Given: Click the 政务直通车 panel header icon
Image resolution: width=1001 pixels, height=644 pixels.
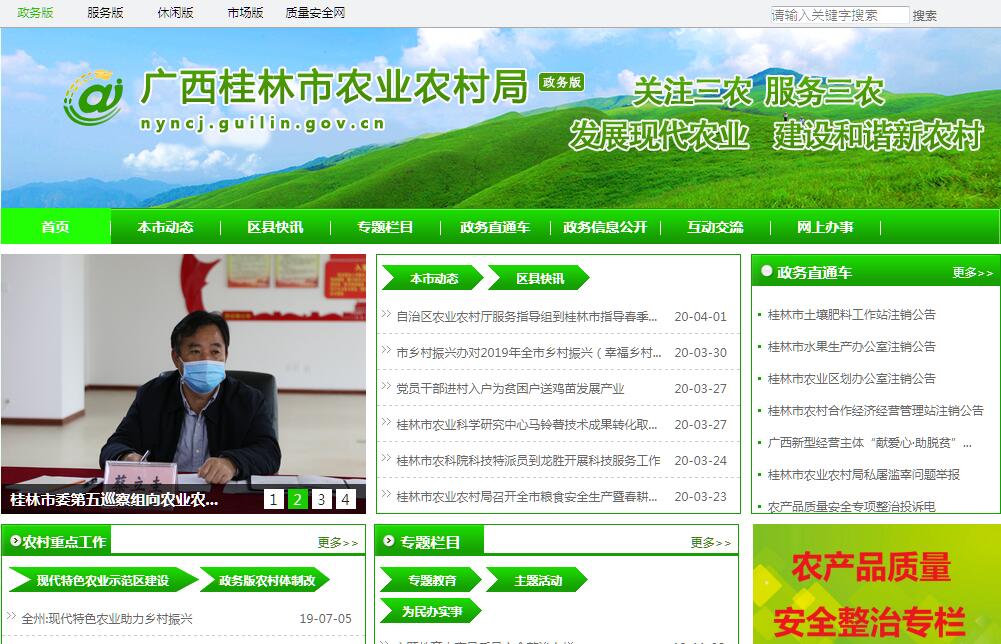Looking at the screenshot, I should (767, 271).
